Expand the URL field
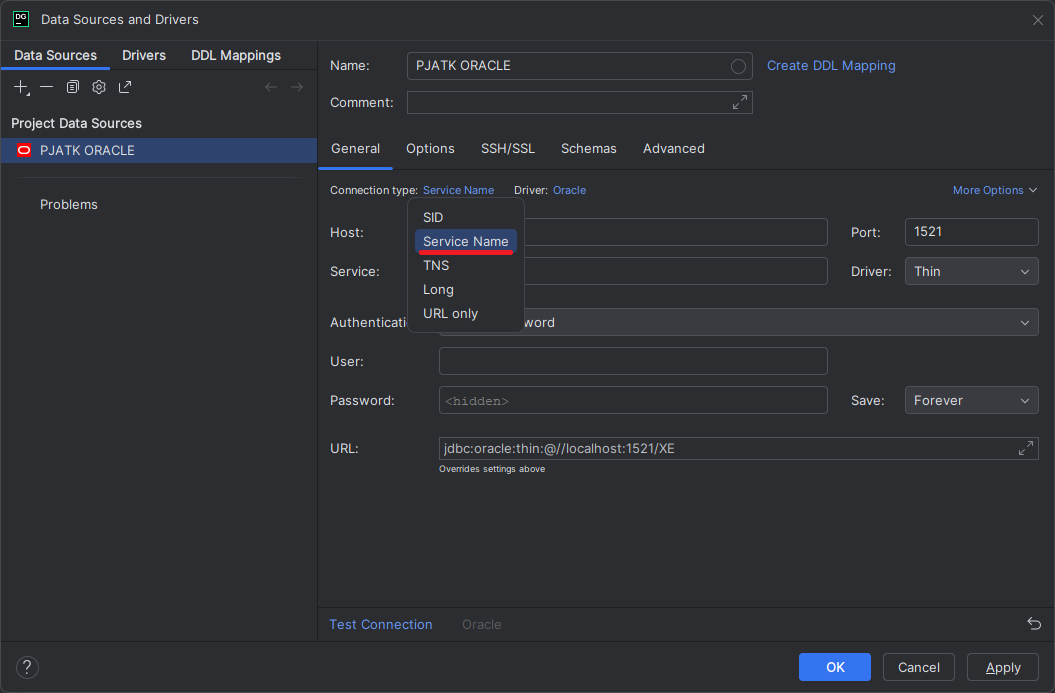Screen dimensions: 1055x693 click(x=1025, y=448)
